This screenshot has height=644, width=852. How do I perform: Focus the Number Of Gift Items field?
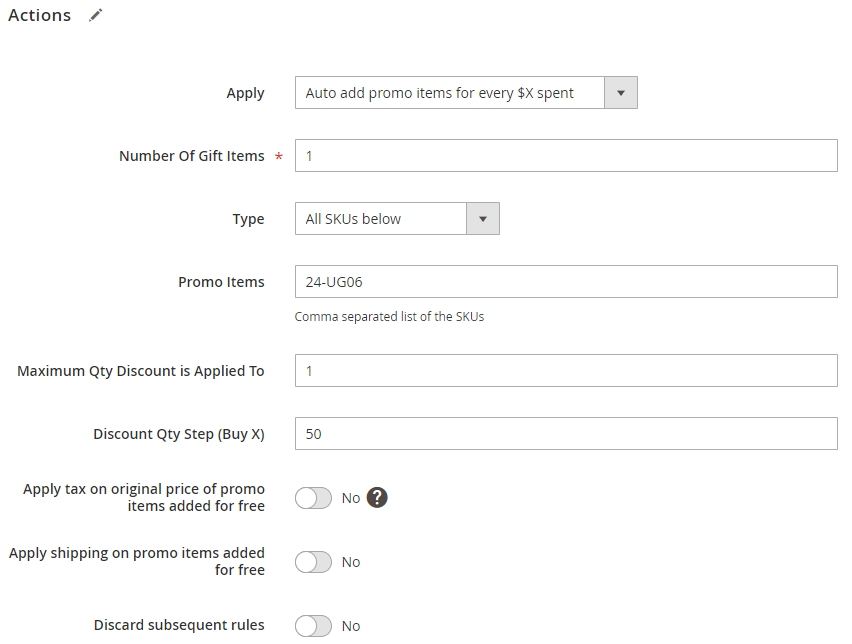[566, 156]
